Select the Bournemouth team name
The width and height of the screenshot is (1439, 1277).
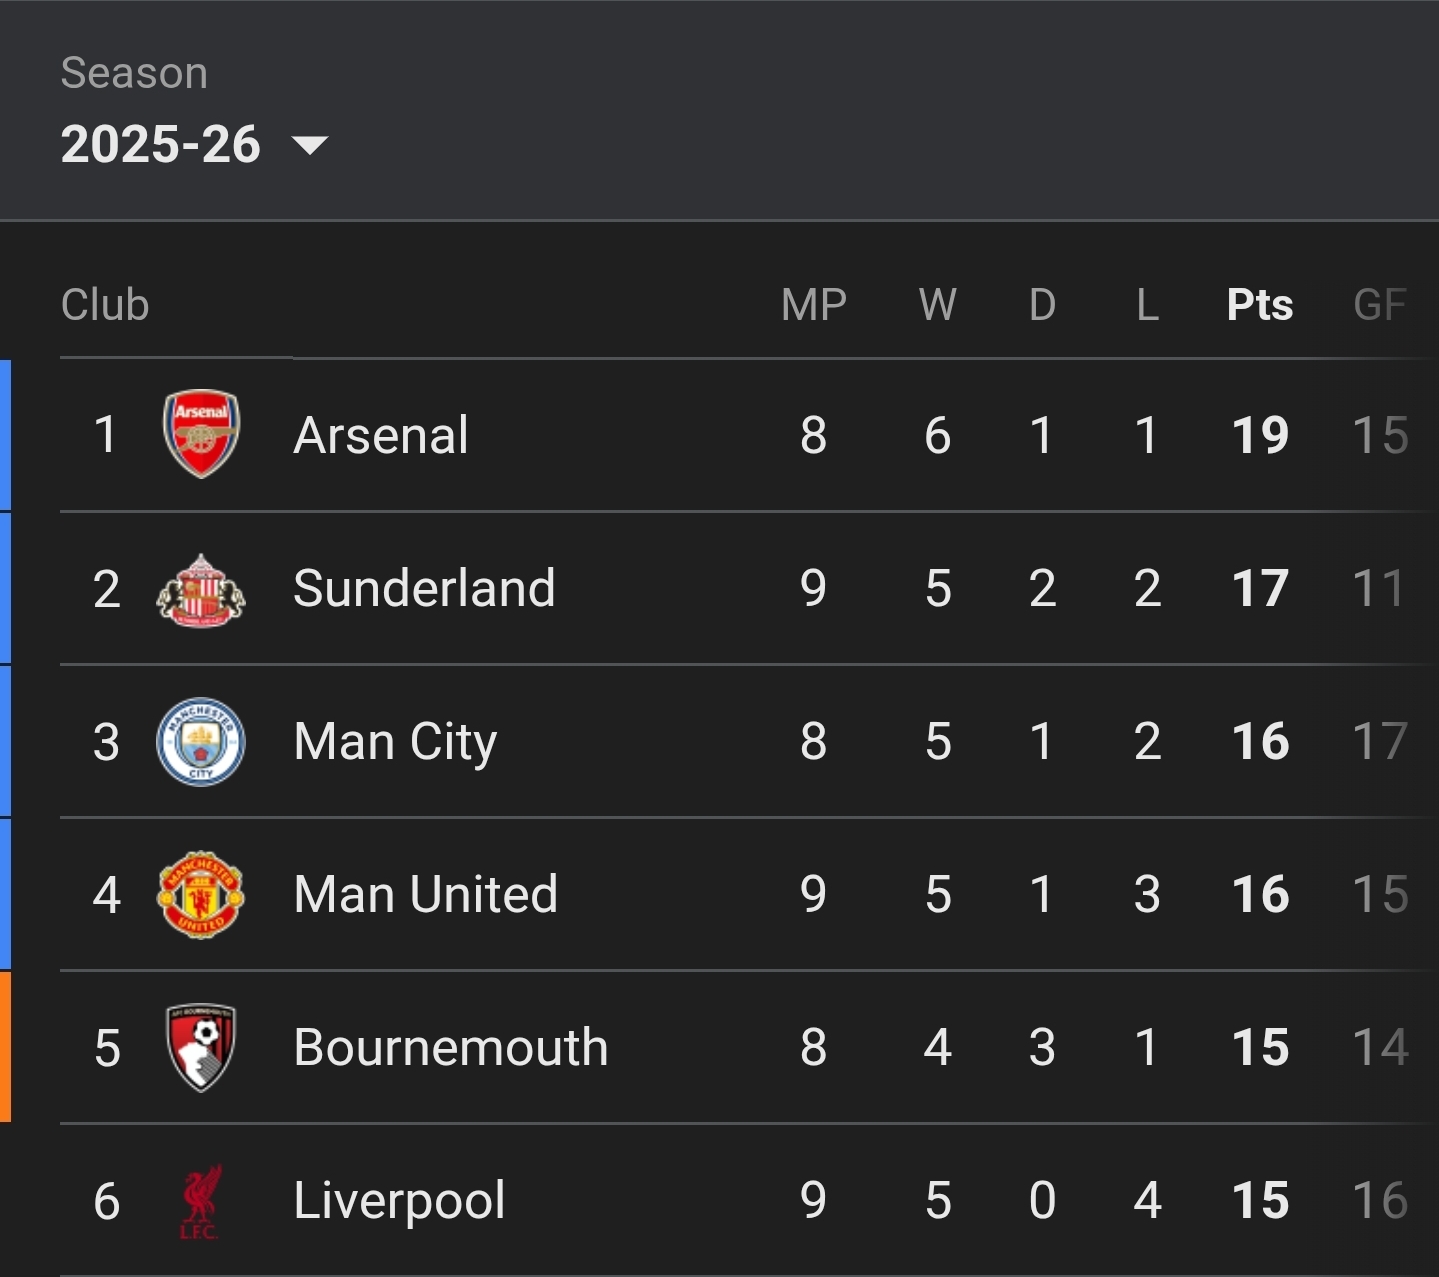pyautogui.click(x=451, y=1048)
